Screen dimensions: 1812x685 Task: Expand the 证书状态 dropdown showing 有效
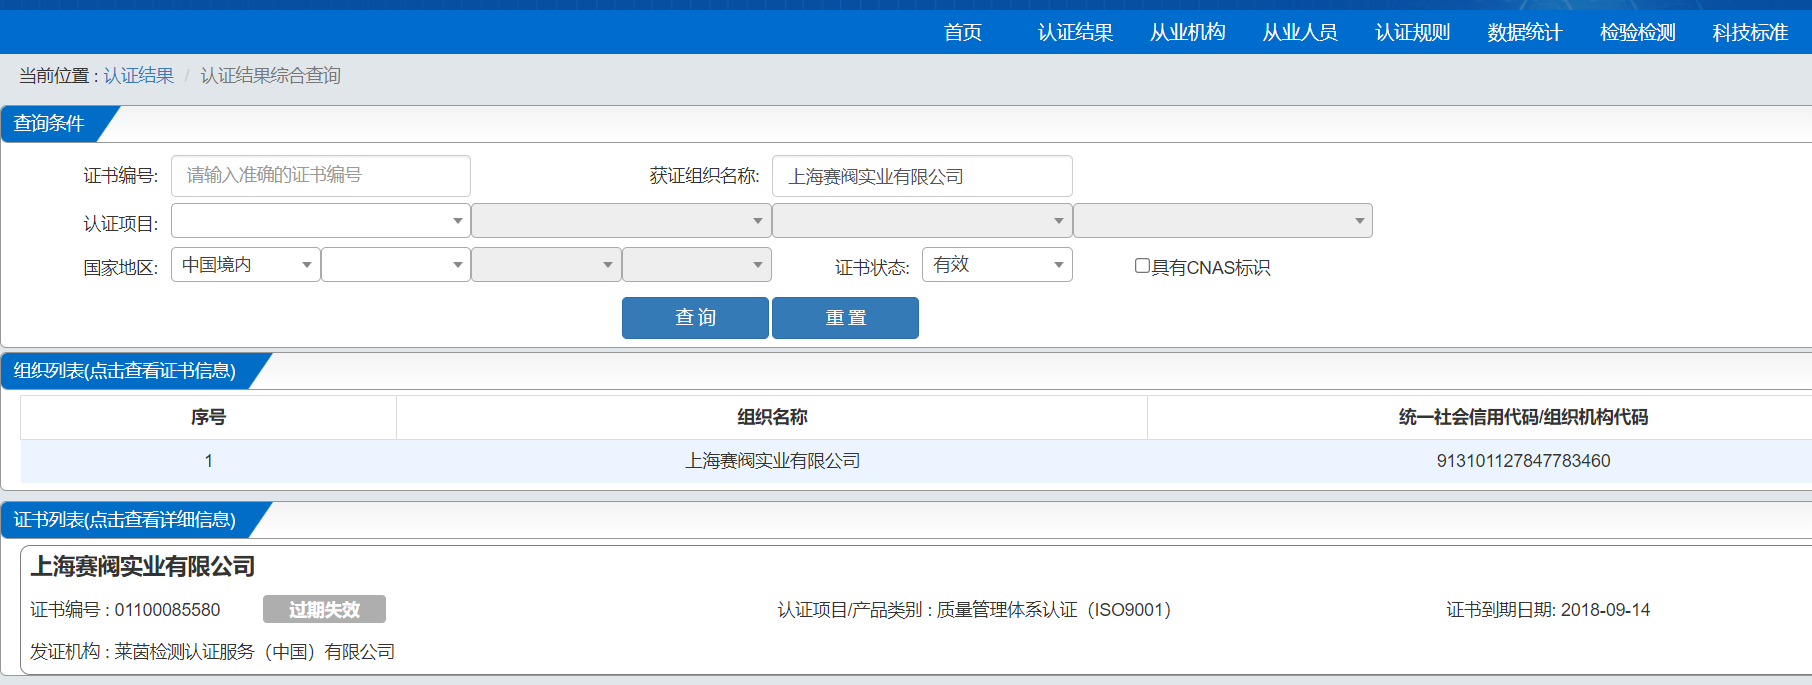997,265
